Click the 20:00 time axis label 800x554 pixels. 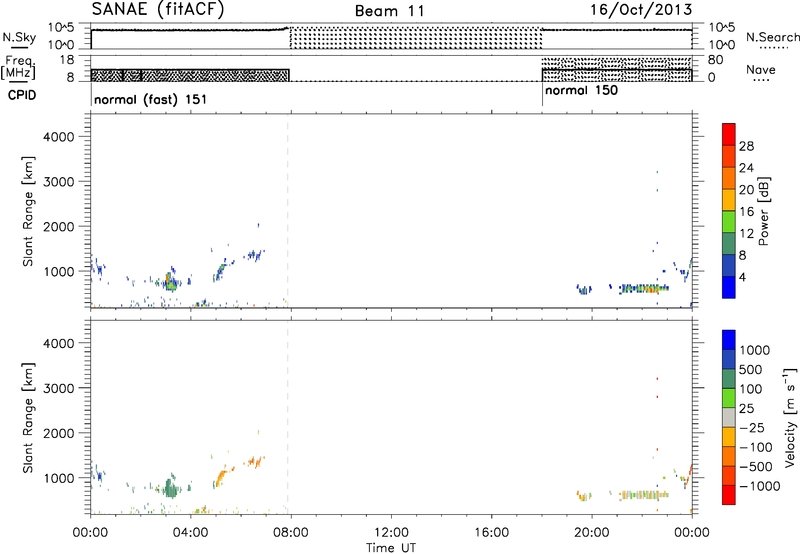592,533
